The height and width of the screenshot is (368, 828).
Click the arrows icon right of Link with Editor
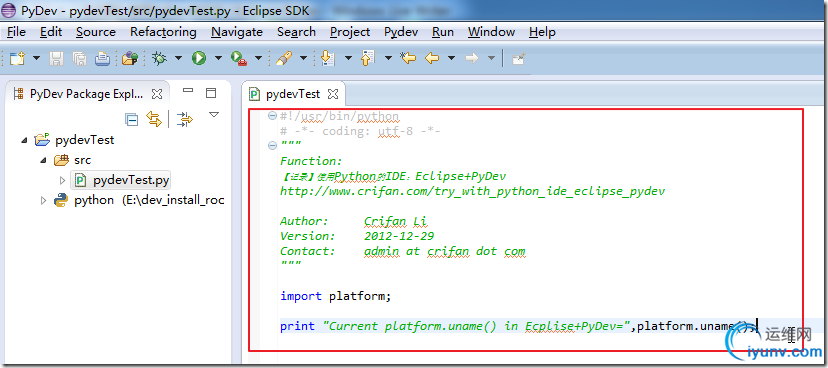185,120
